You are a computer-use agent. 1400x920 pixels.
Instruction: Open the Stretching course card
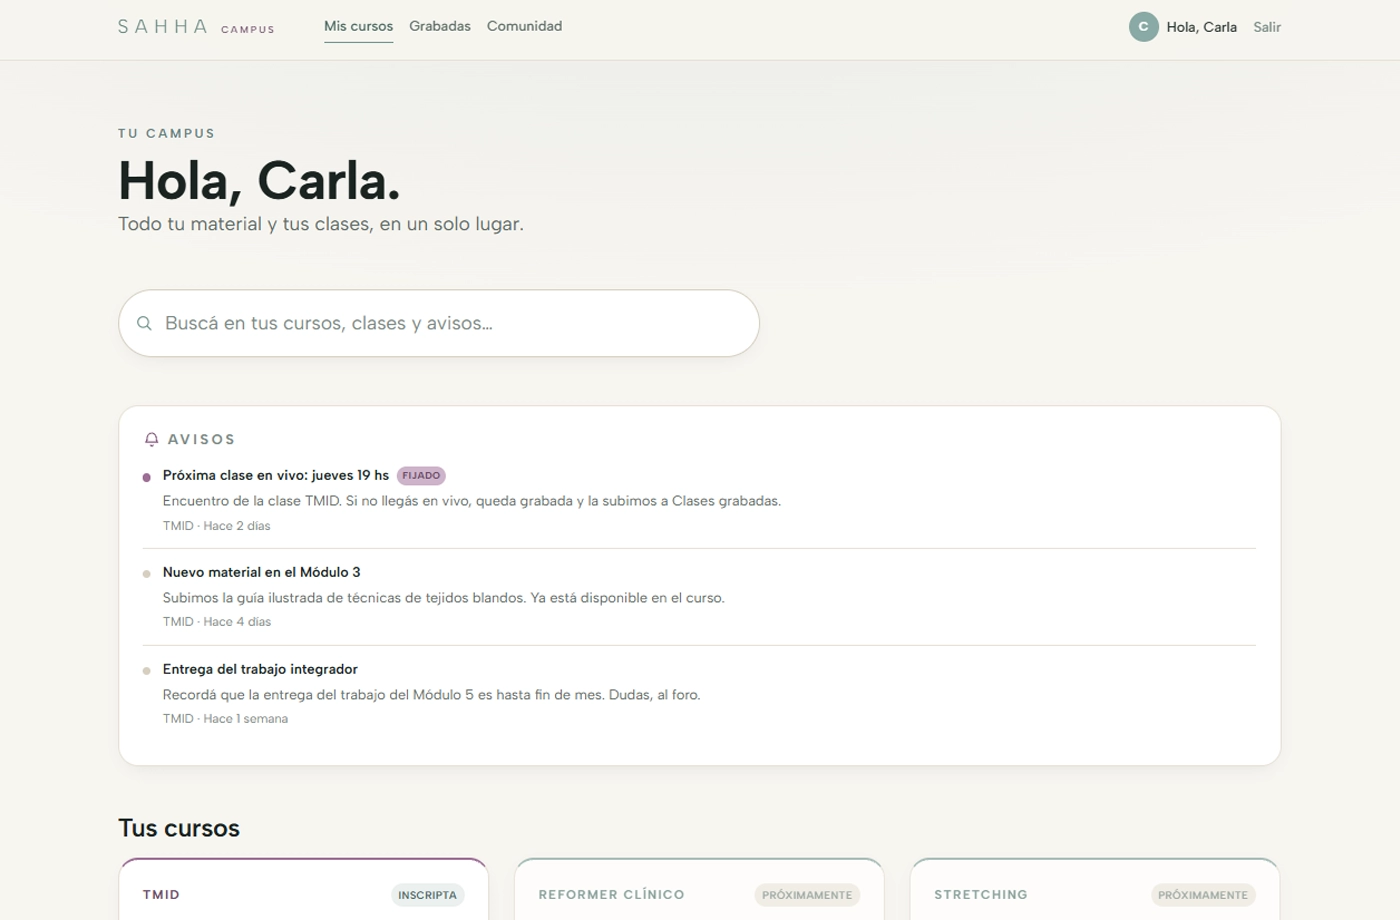(1095, 890)
